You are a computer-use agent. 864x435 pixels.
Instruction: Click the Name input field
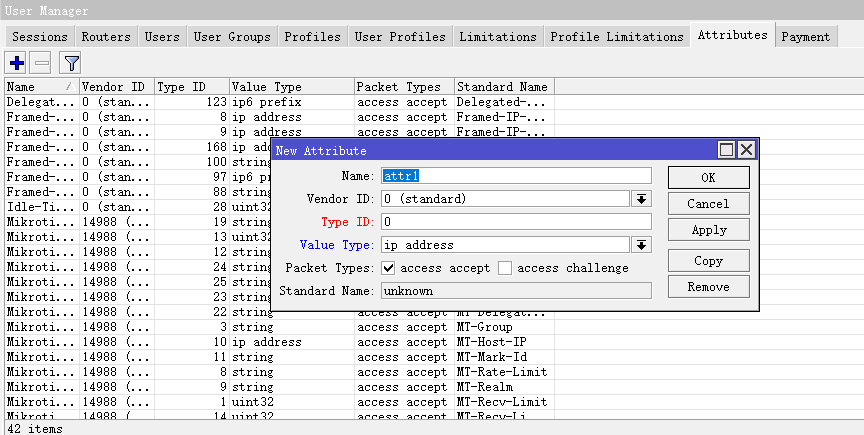click(515, 176)
